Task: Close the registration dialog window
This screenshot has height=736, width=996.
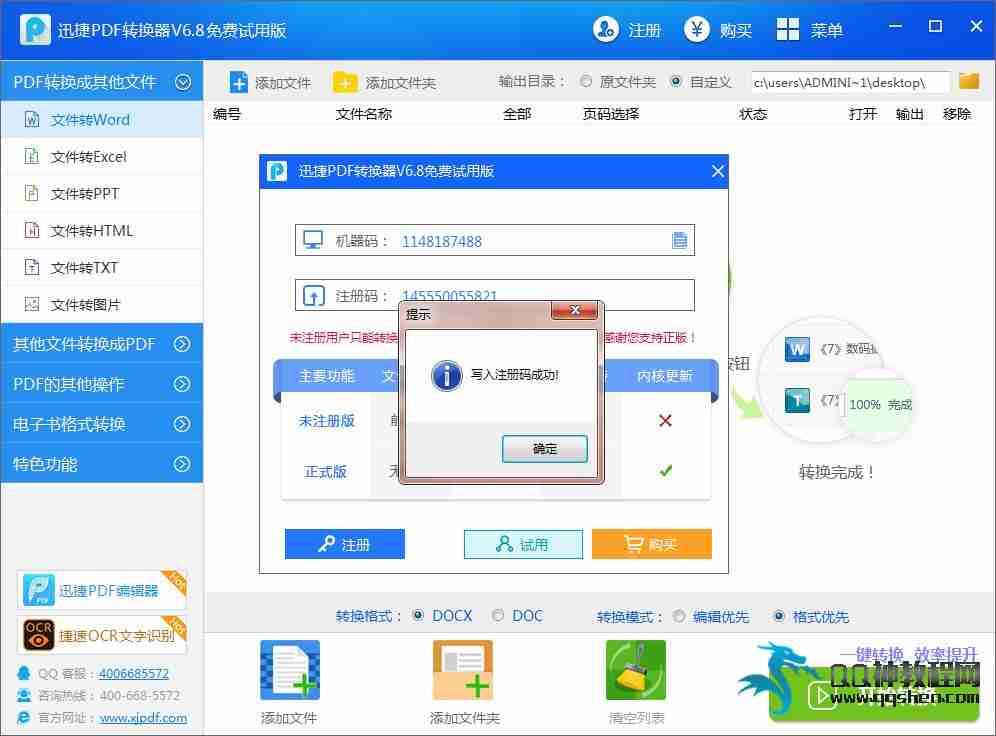Action: pyautogui.click(x=717, y=171)
